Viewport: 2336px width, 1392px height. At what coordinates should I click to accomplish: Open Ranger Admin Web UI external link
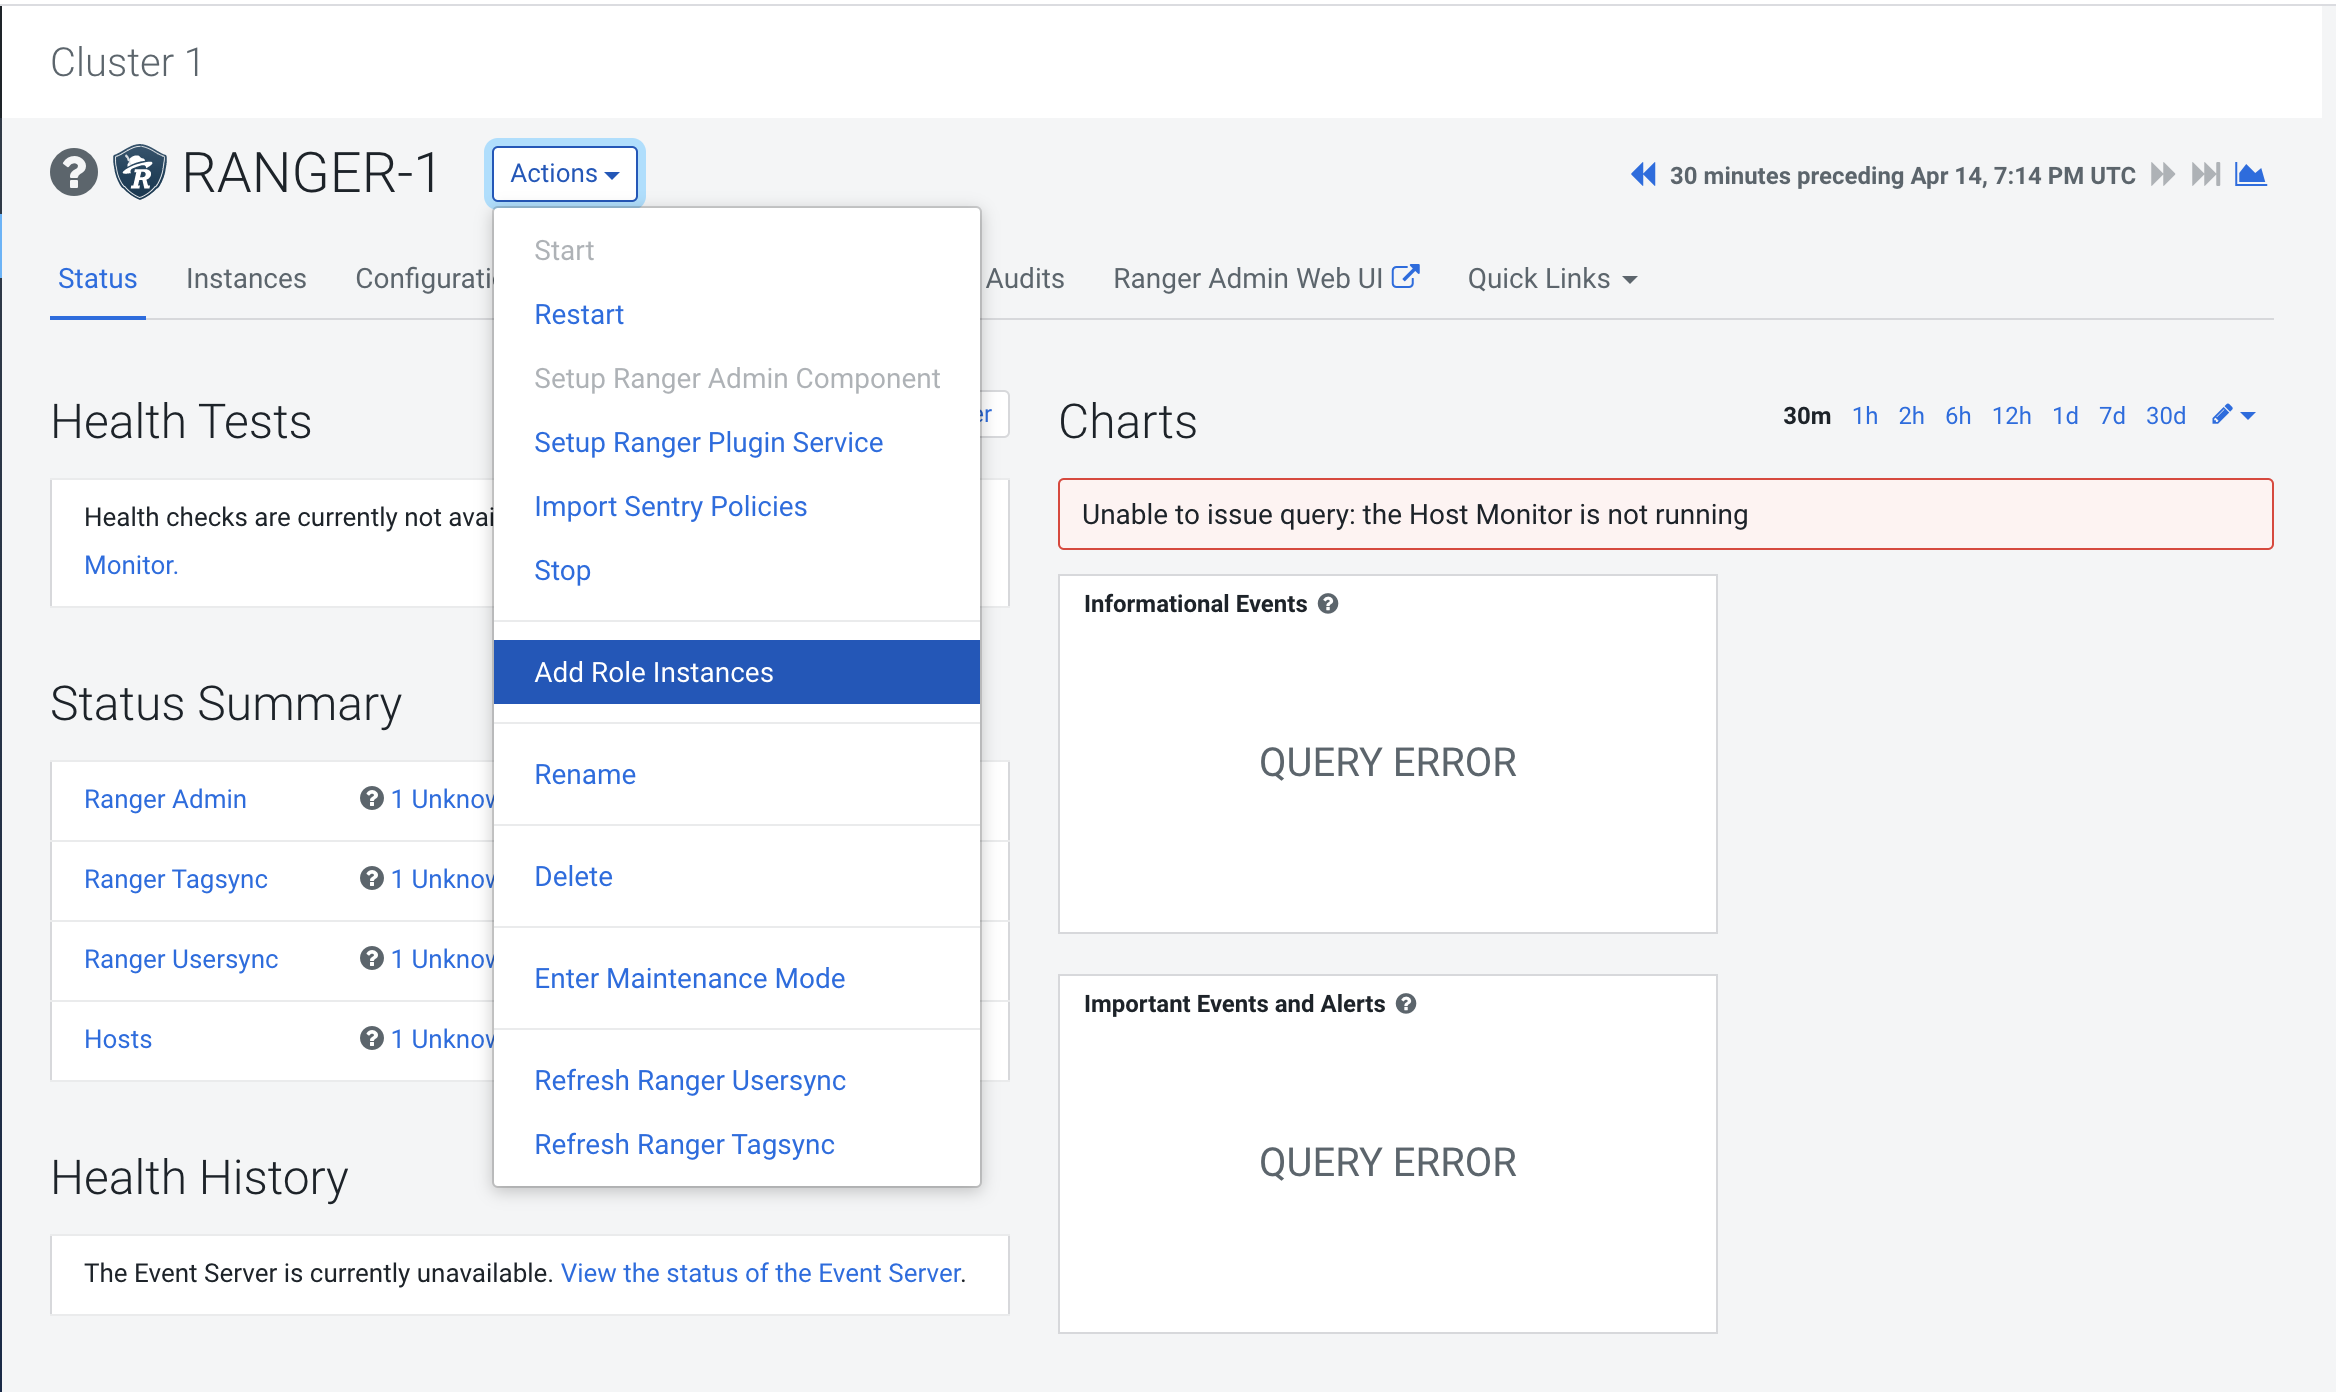1265,279
